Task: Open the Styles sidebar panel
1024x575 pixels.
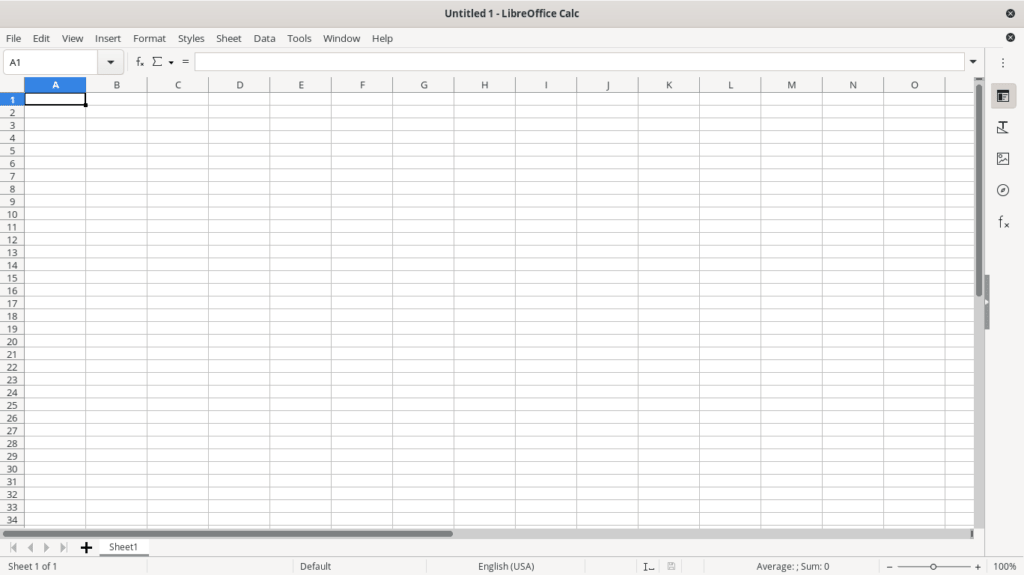Action: coord(1003,127)
